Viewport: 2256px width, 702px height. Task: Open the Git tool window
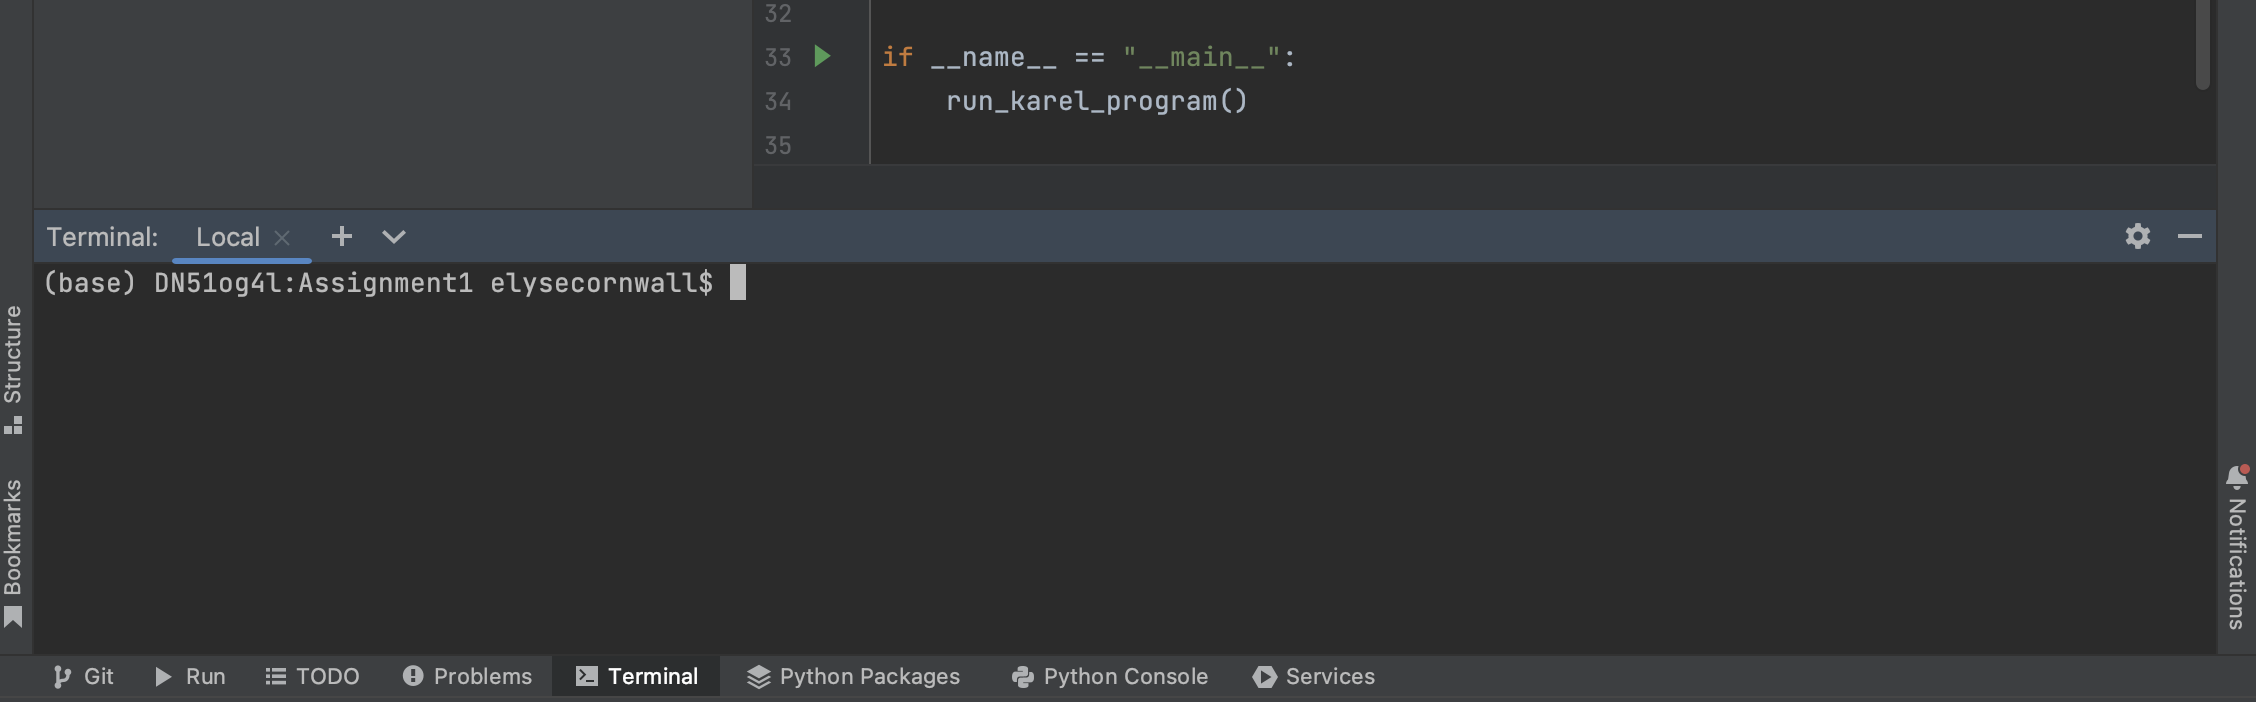coord(83,676)
